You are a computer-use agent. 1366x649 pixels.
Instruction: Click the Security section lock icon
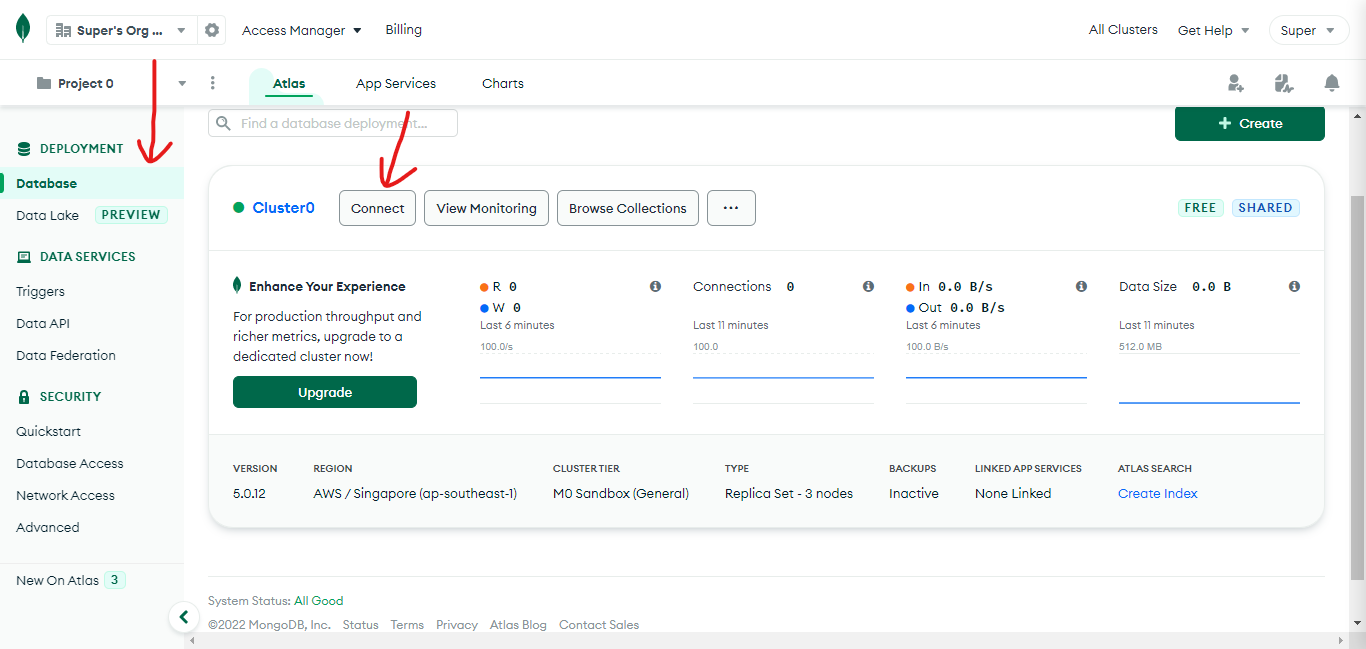(24, 396)
